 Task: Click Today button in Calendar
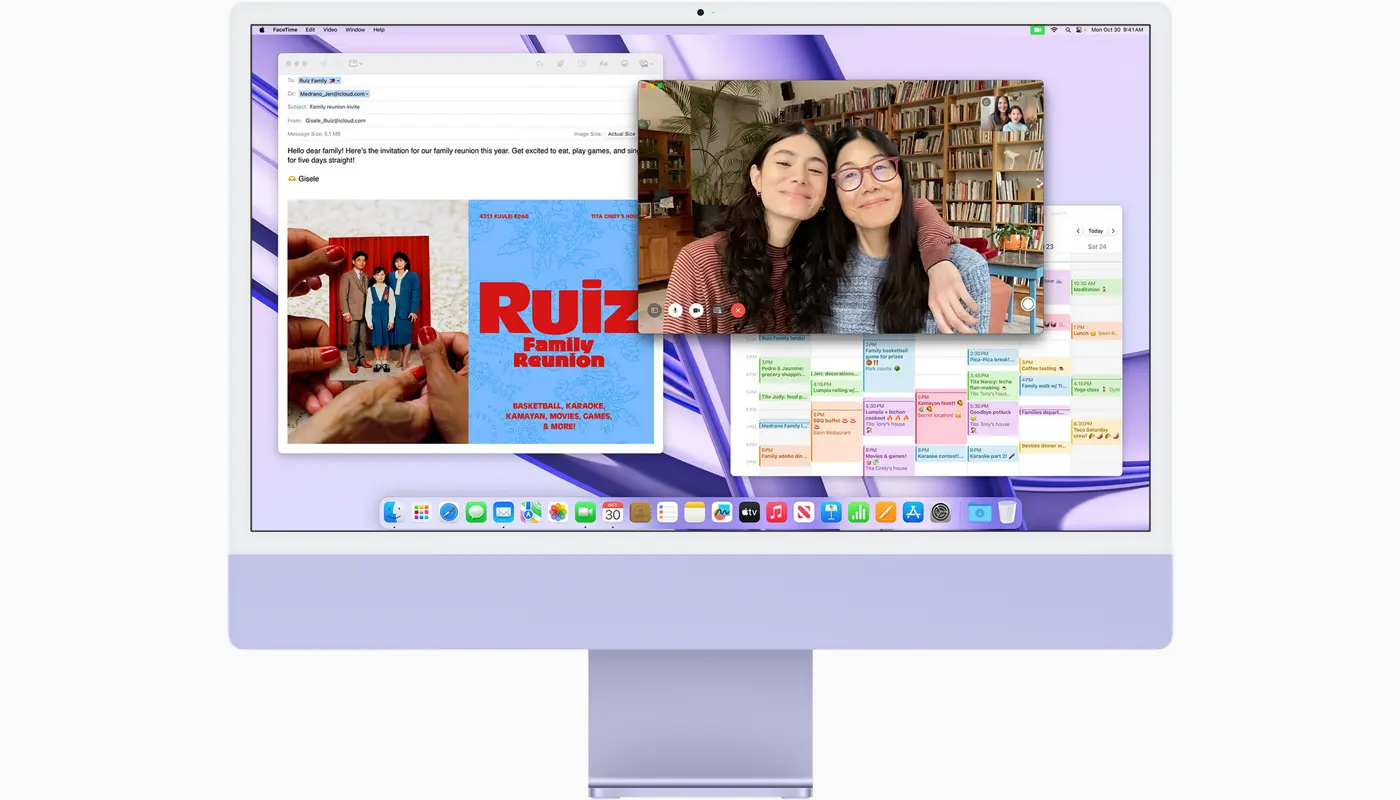pos(1096,231)
